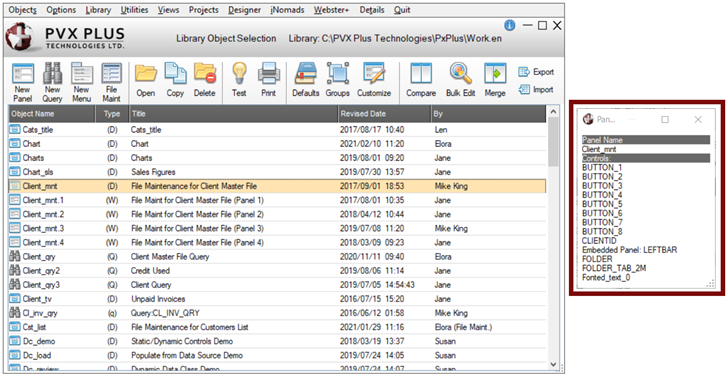The height and width of the screenshot is (376, 728).
Task: Create a New Panel from the toolbar
Action: (x=22, y=83)
